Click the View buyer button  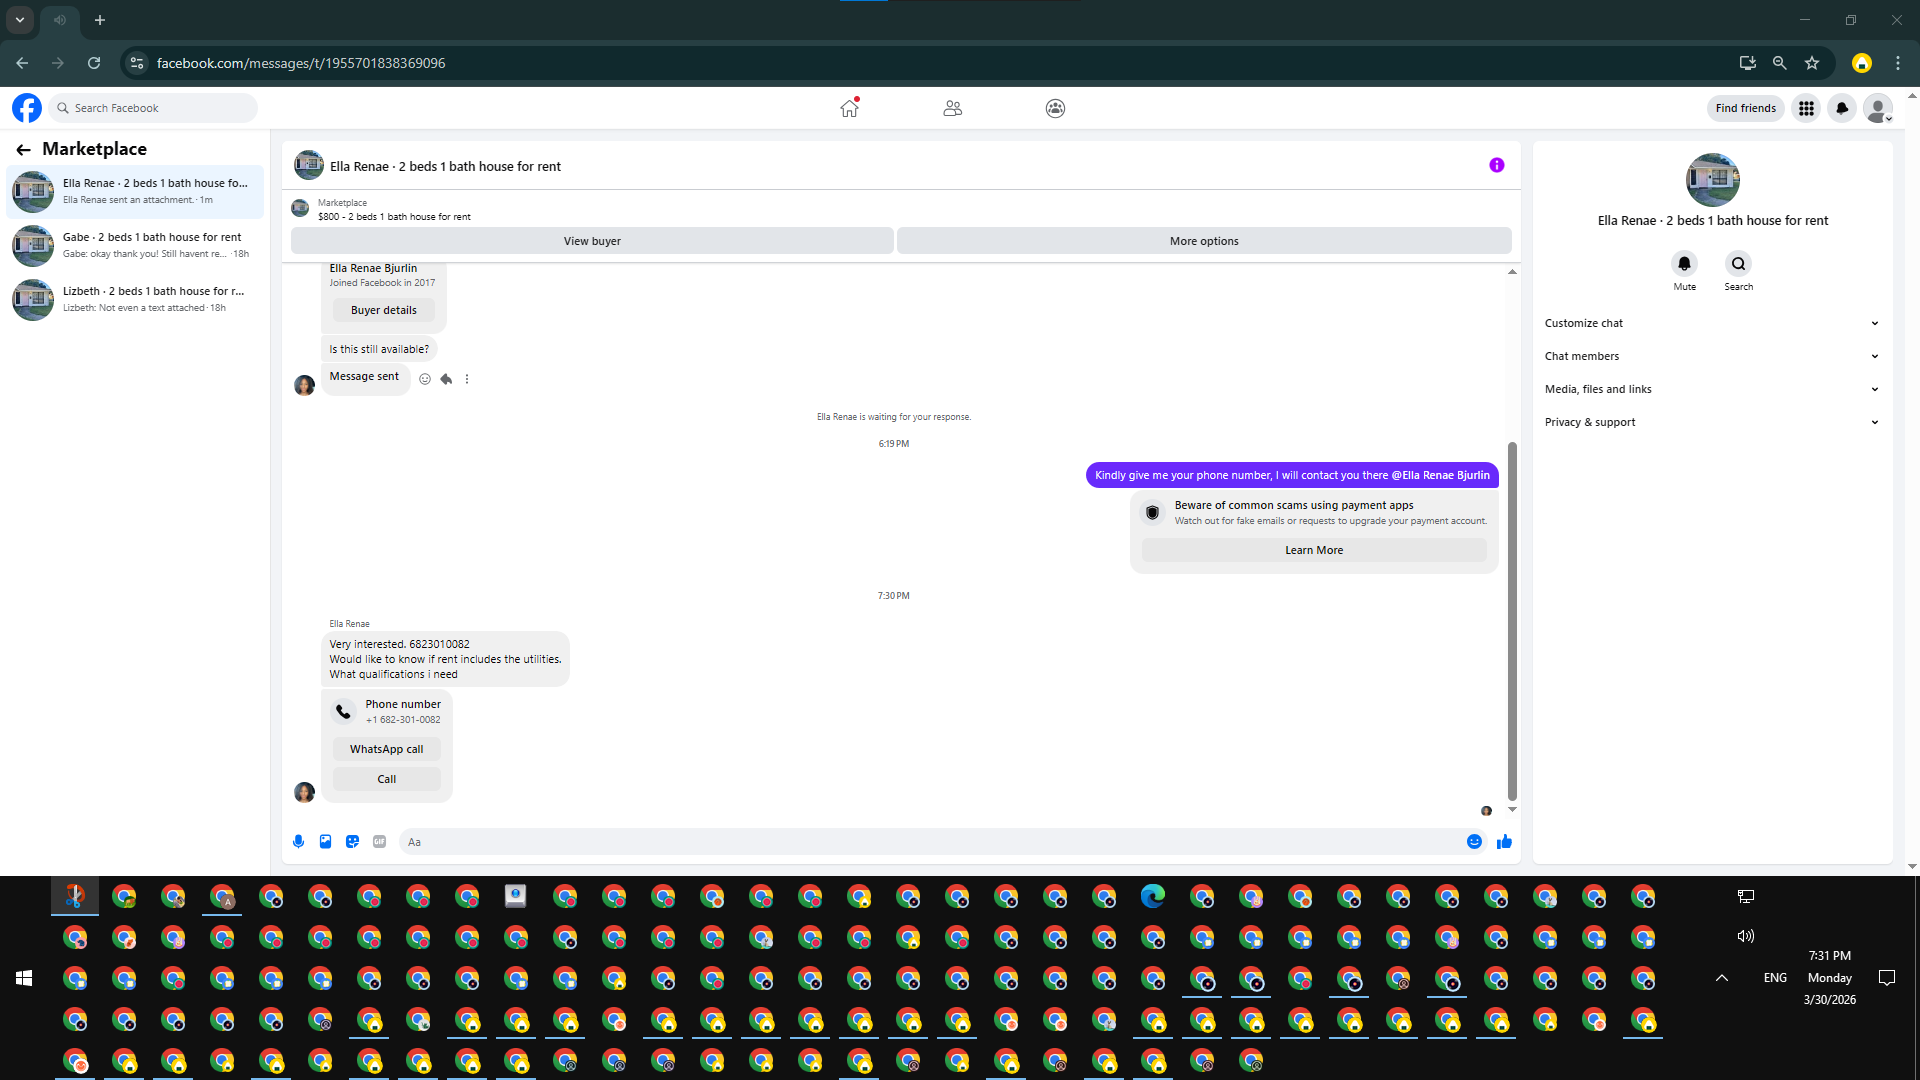(x=592, y=241)
